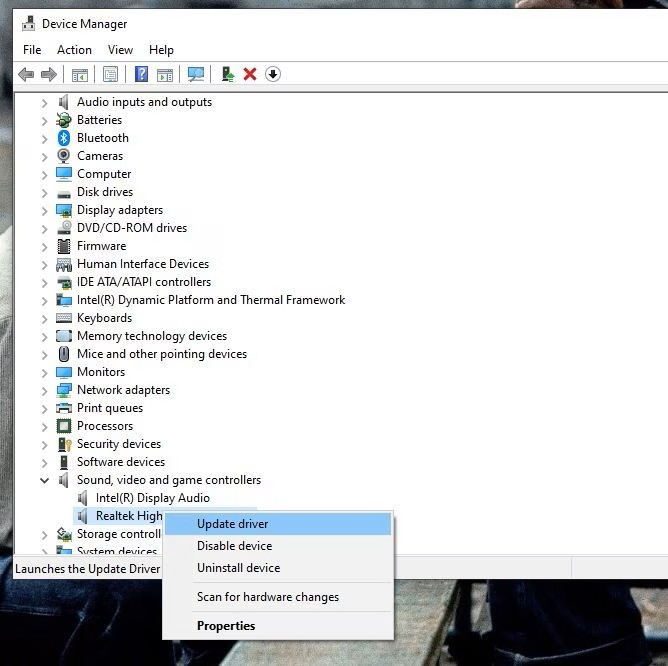Click the Properties toolbar icon

click(x=110, y=75)
